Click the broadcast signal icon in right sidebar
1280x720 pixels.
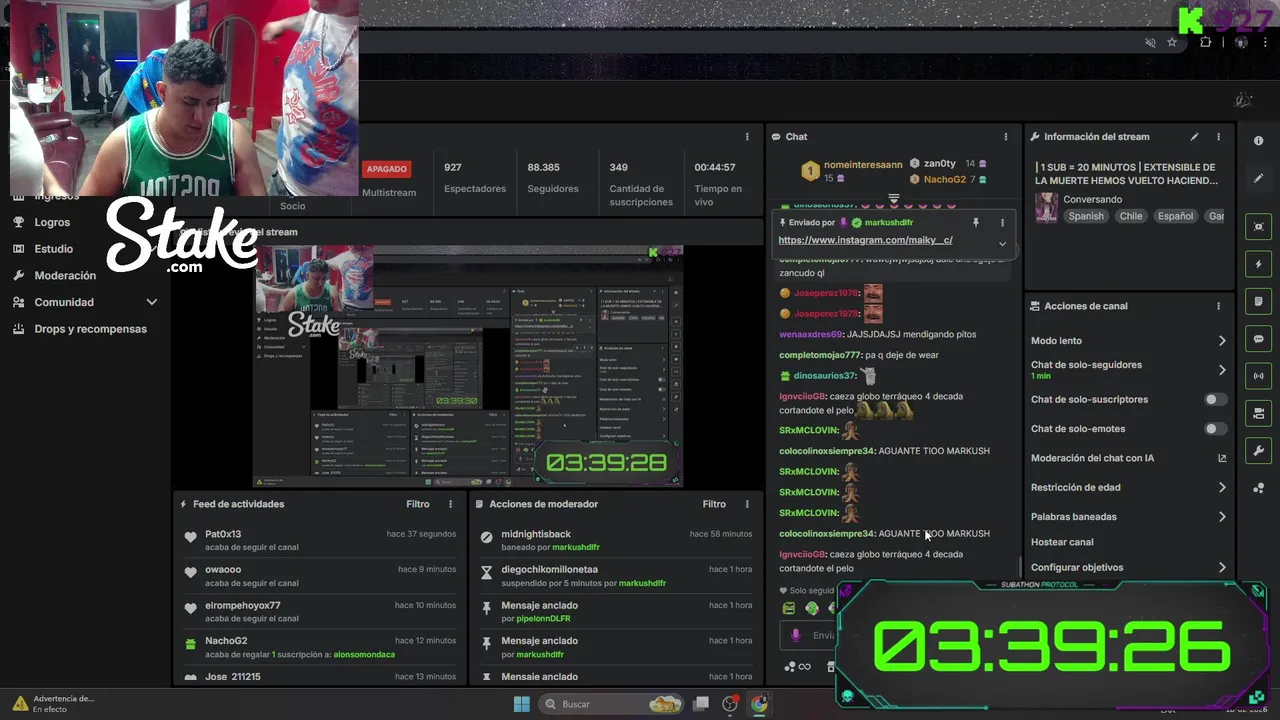[x=1258, y=376]
